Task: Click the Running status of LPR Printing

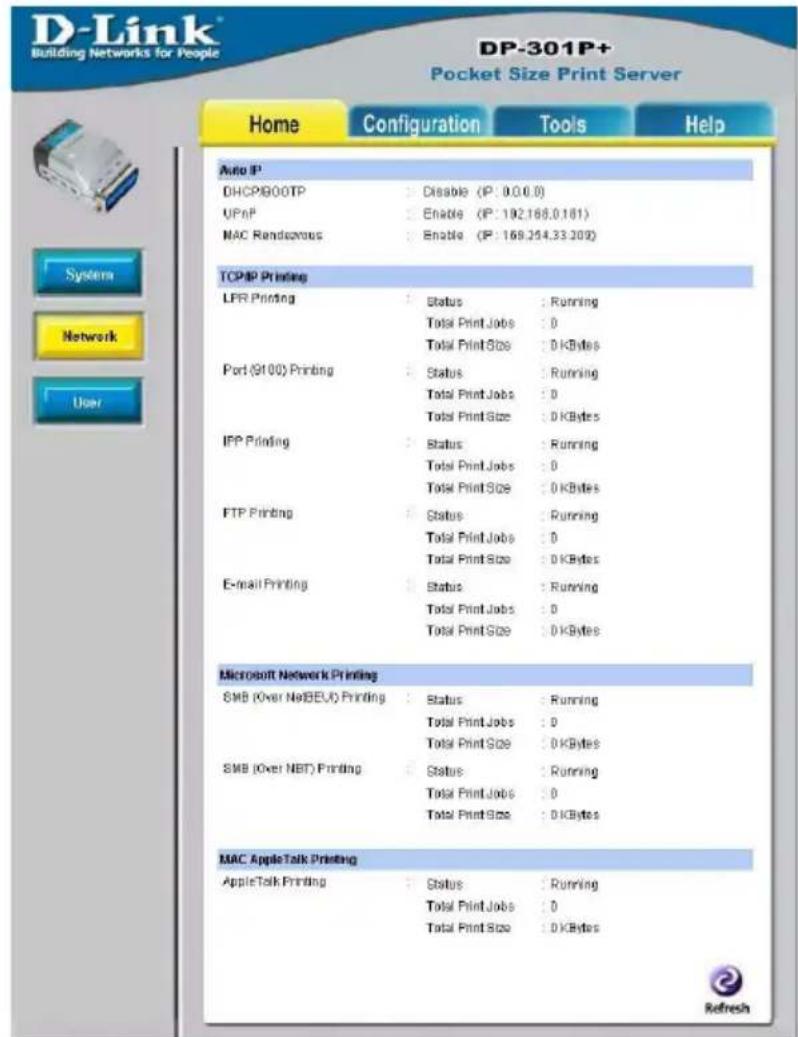Action: [x=574, y=302]
